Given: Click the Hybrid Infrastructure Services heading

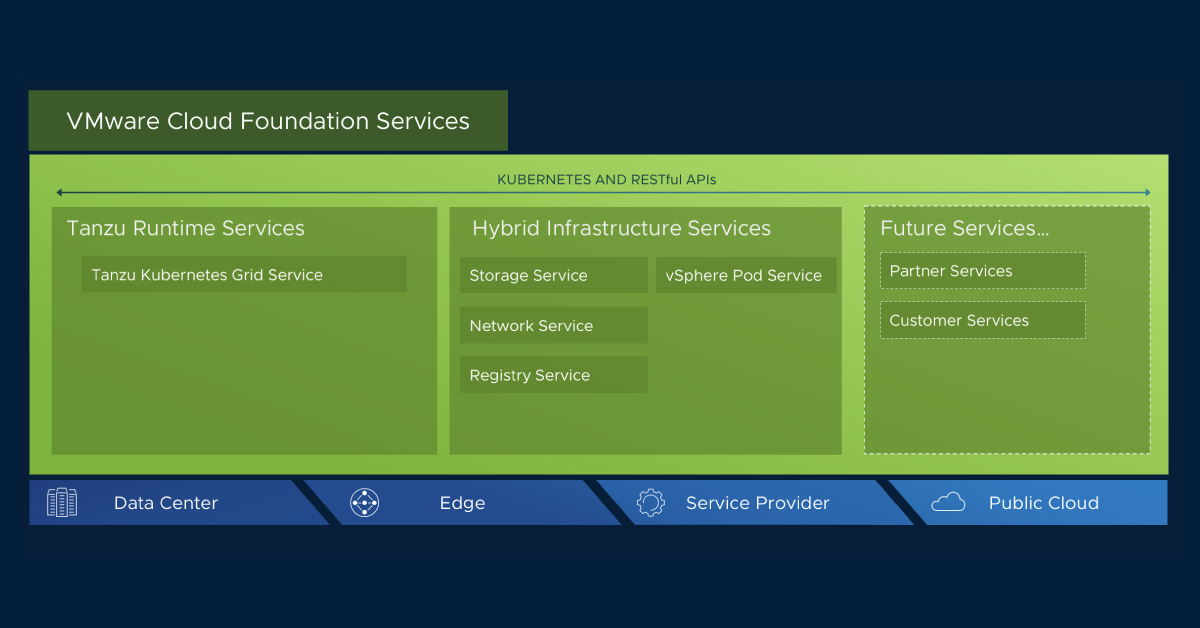Looking at the screenshot, I should pos(622,228).
